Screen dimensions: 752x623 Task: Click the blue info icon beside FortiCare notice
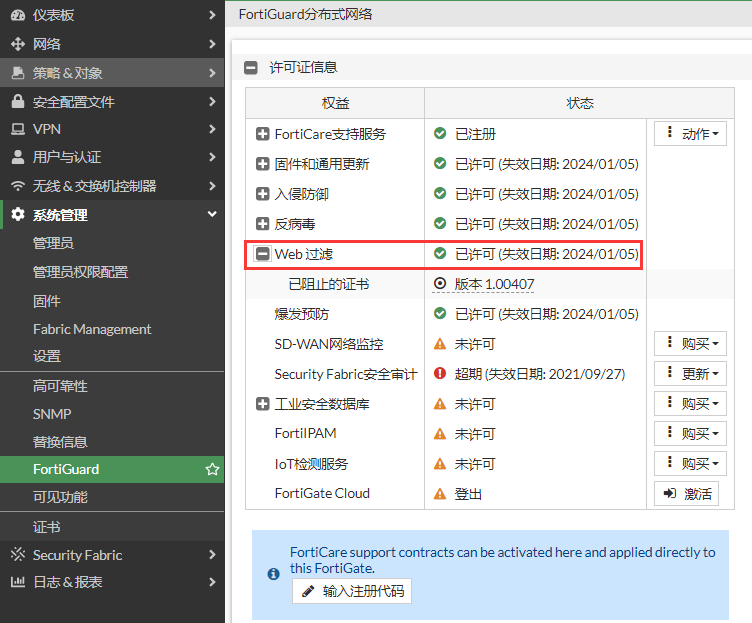tap(273, 574)
